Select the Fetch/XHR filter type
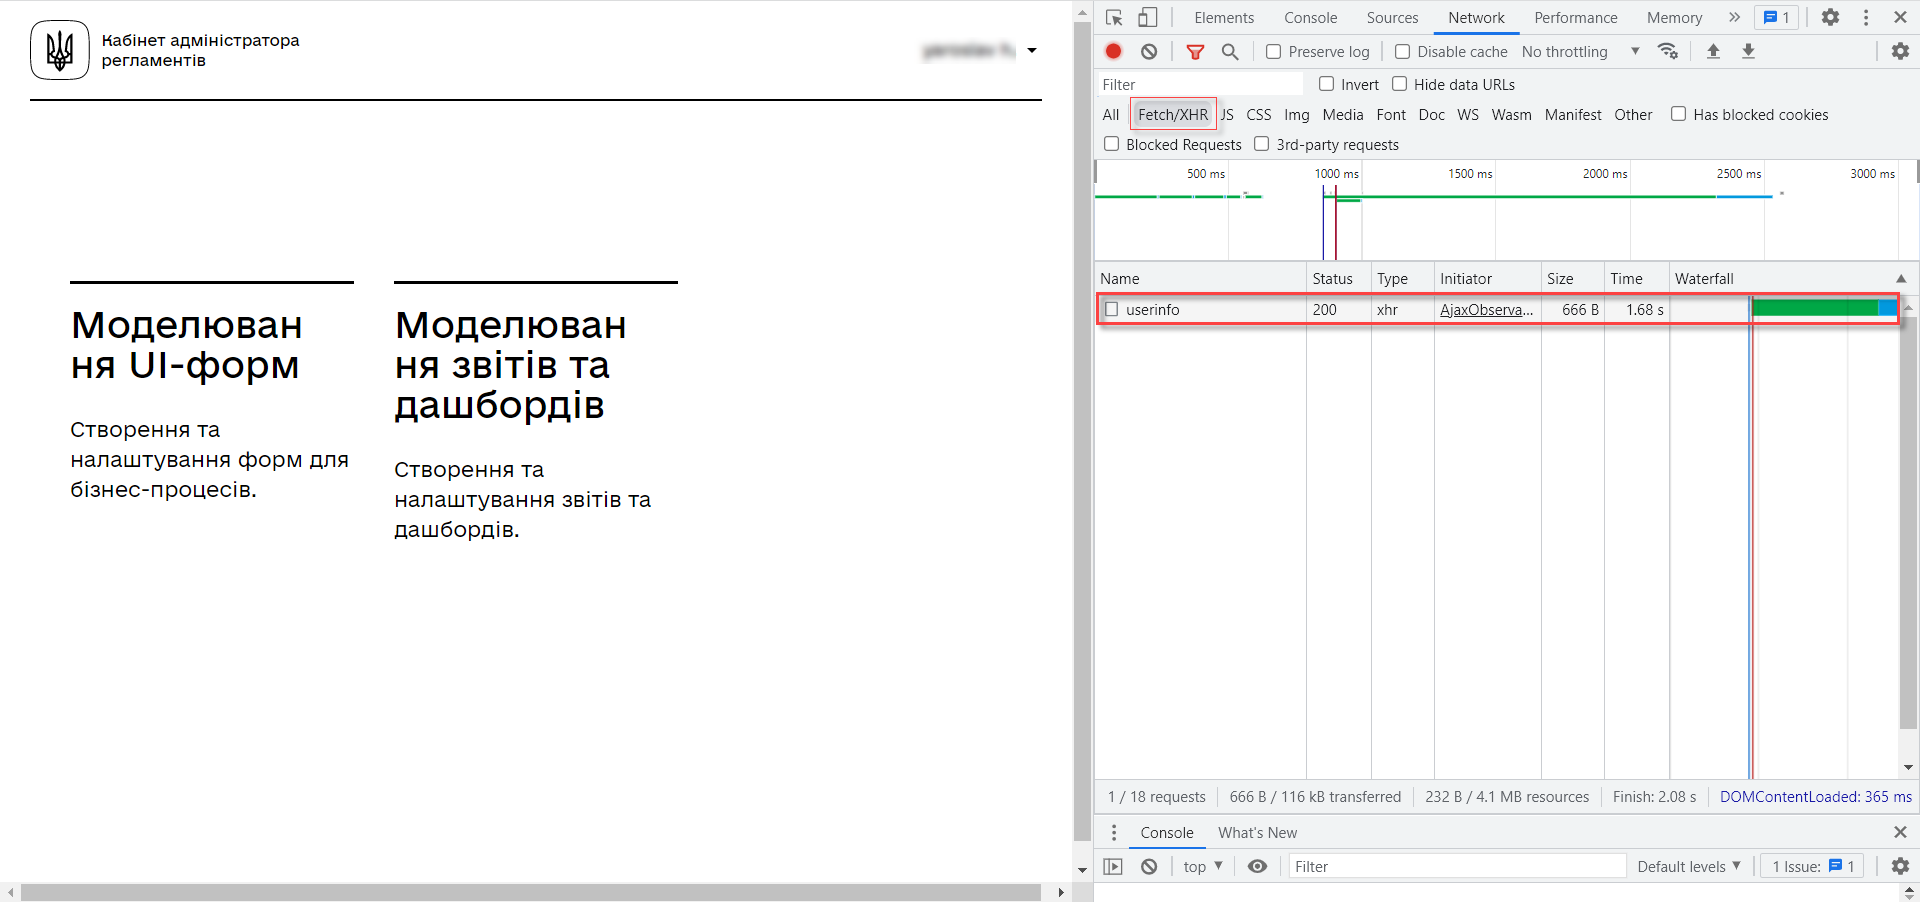The height and width of the screenshot is (902, 1920). [1172, 115]
